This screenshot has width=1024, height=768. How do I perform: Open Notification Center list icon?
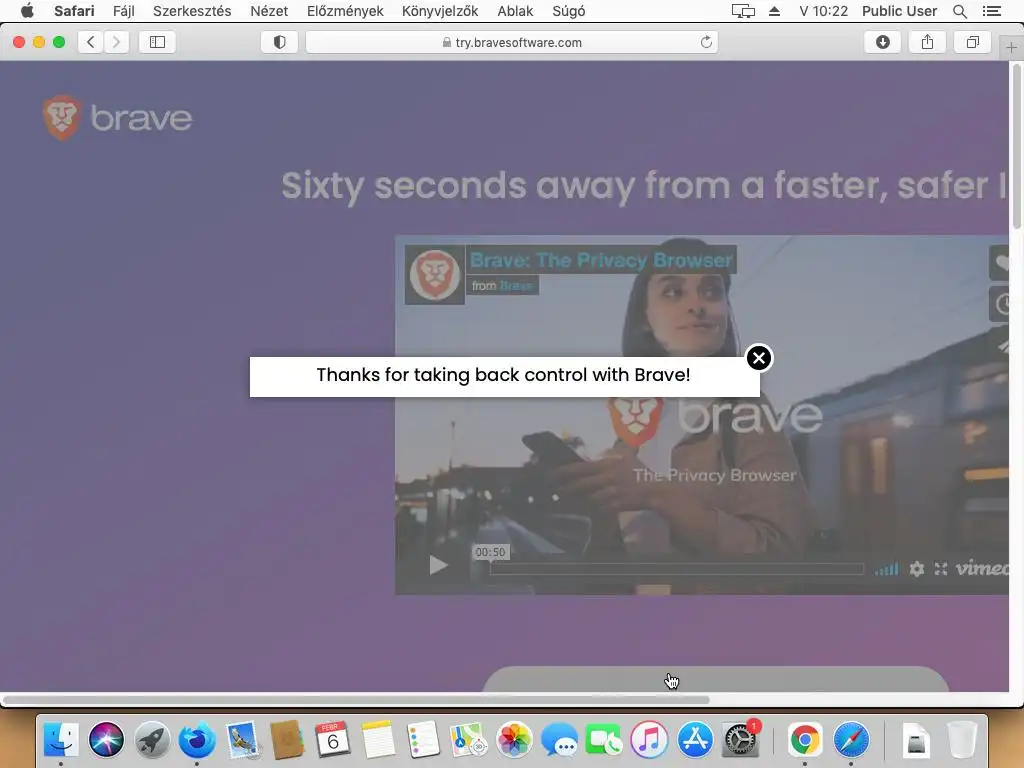(991, 11)
